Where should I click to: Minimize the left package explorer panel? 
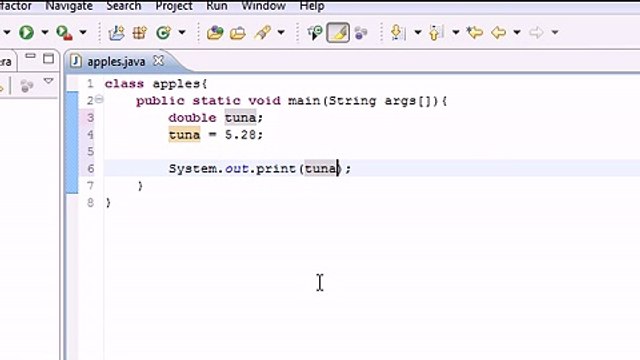click(30, 56)
